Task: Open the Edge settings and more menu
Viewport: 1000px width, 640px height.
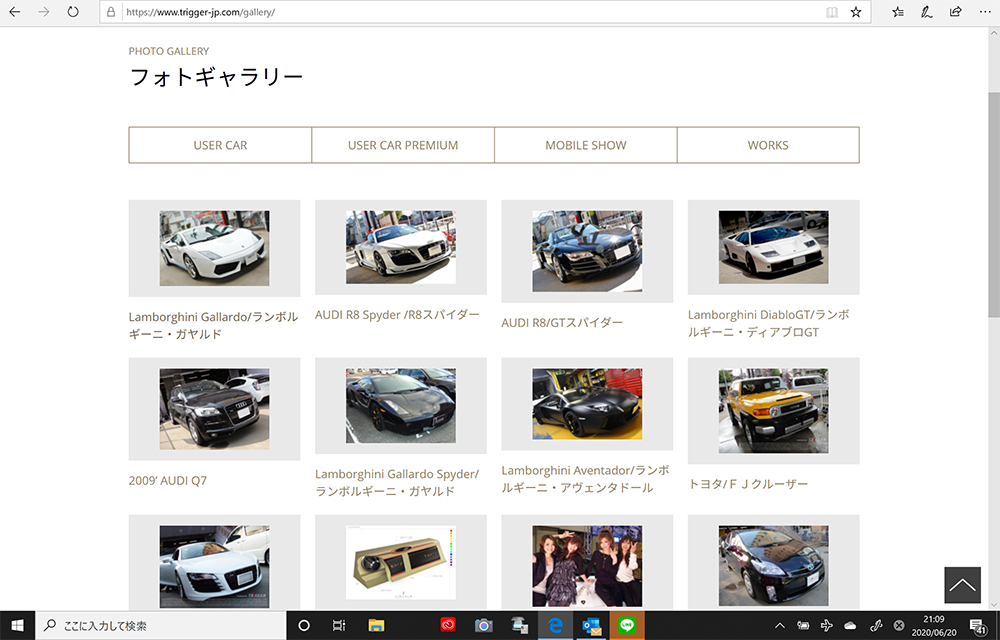Action: (x=984, y=12)
